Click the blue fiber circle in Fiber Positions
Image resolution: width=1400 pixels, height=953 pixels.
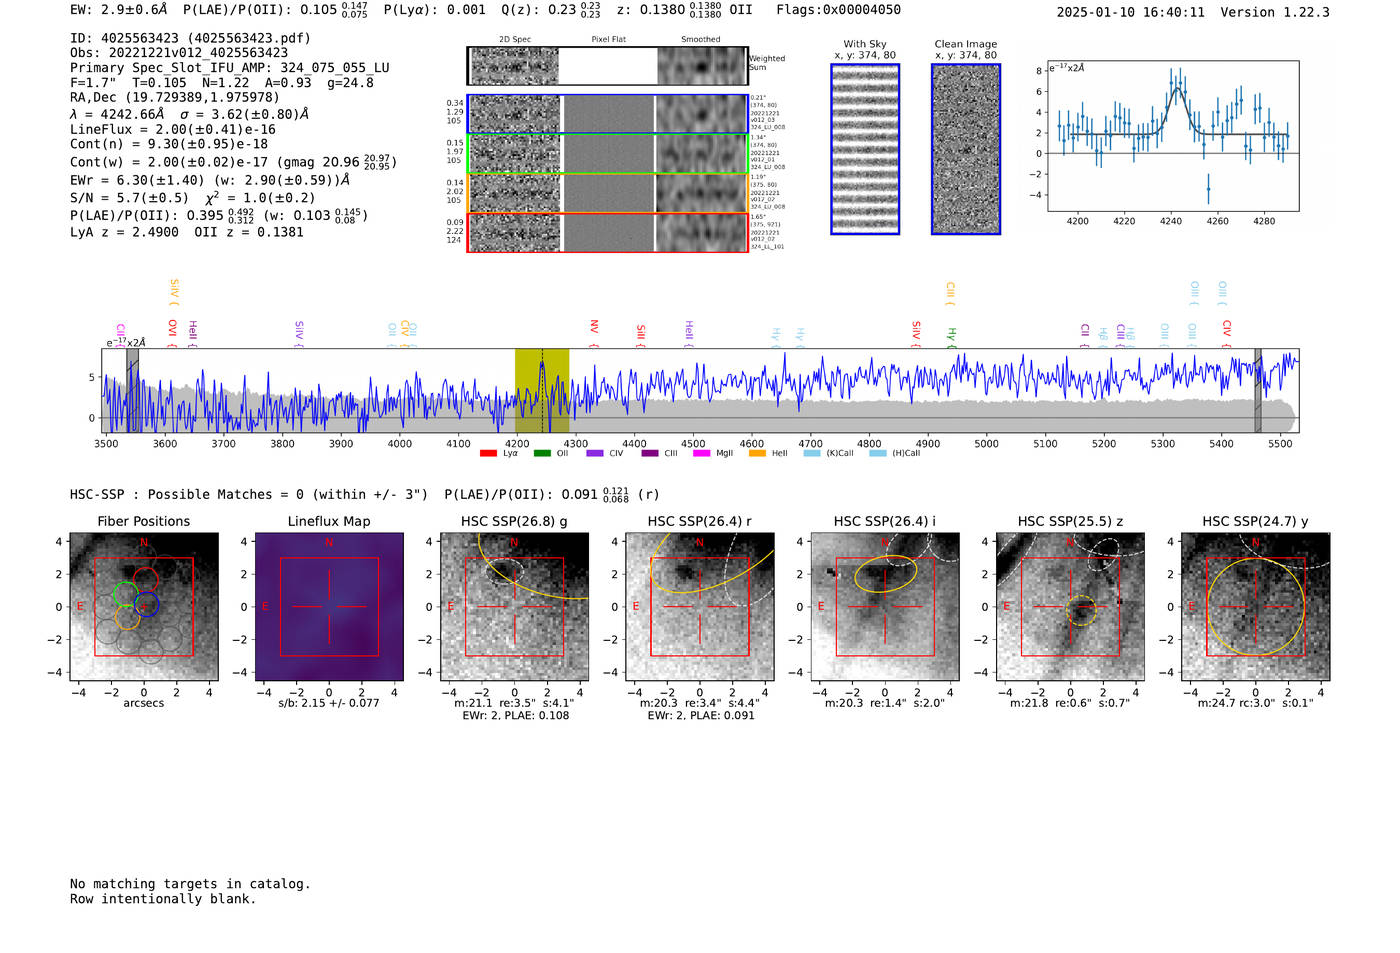pyautogui.click(x=147, y=604)
